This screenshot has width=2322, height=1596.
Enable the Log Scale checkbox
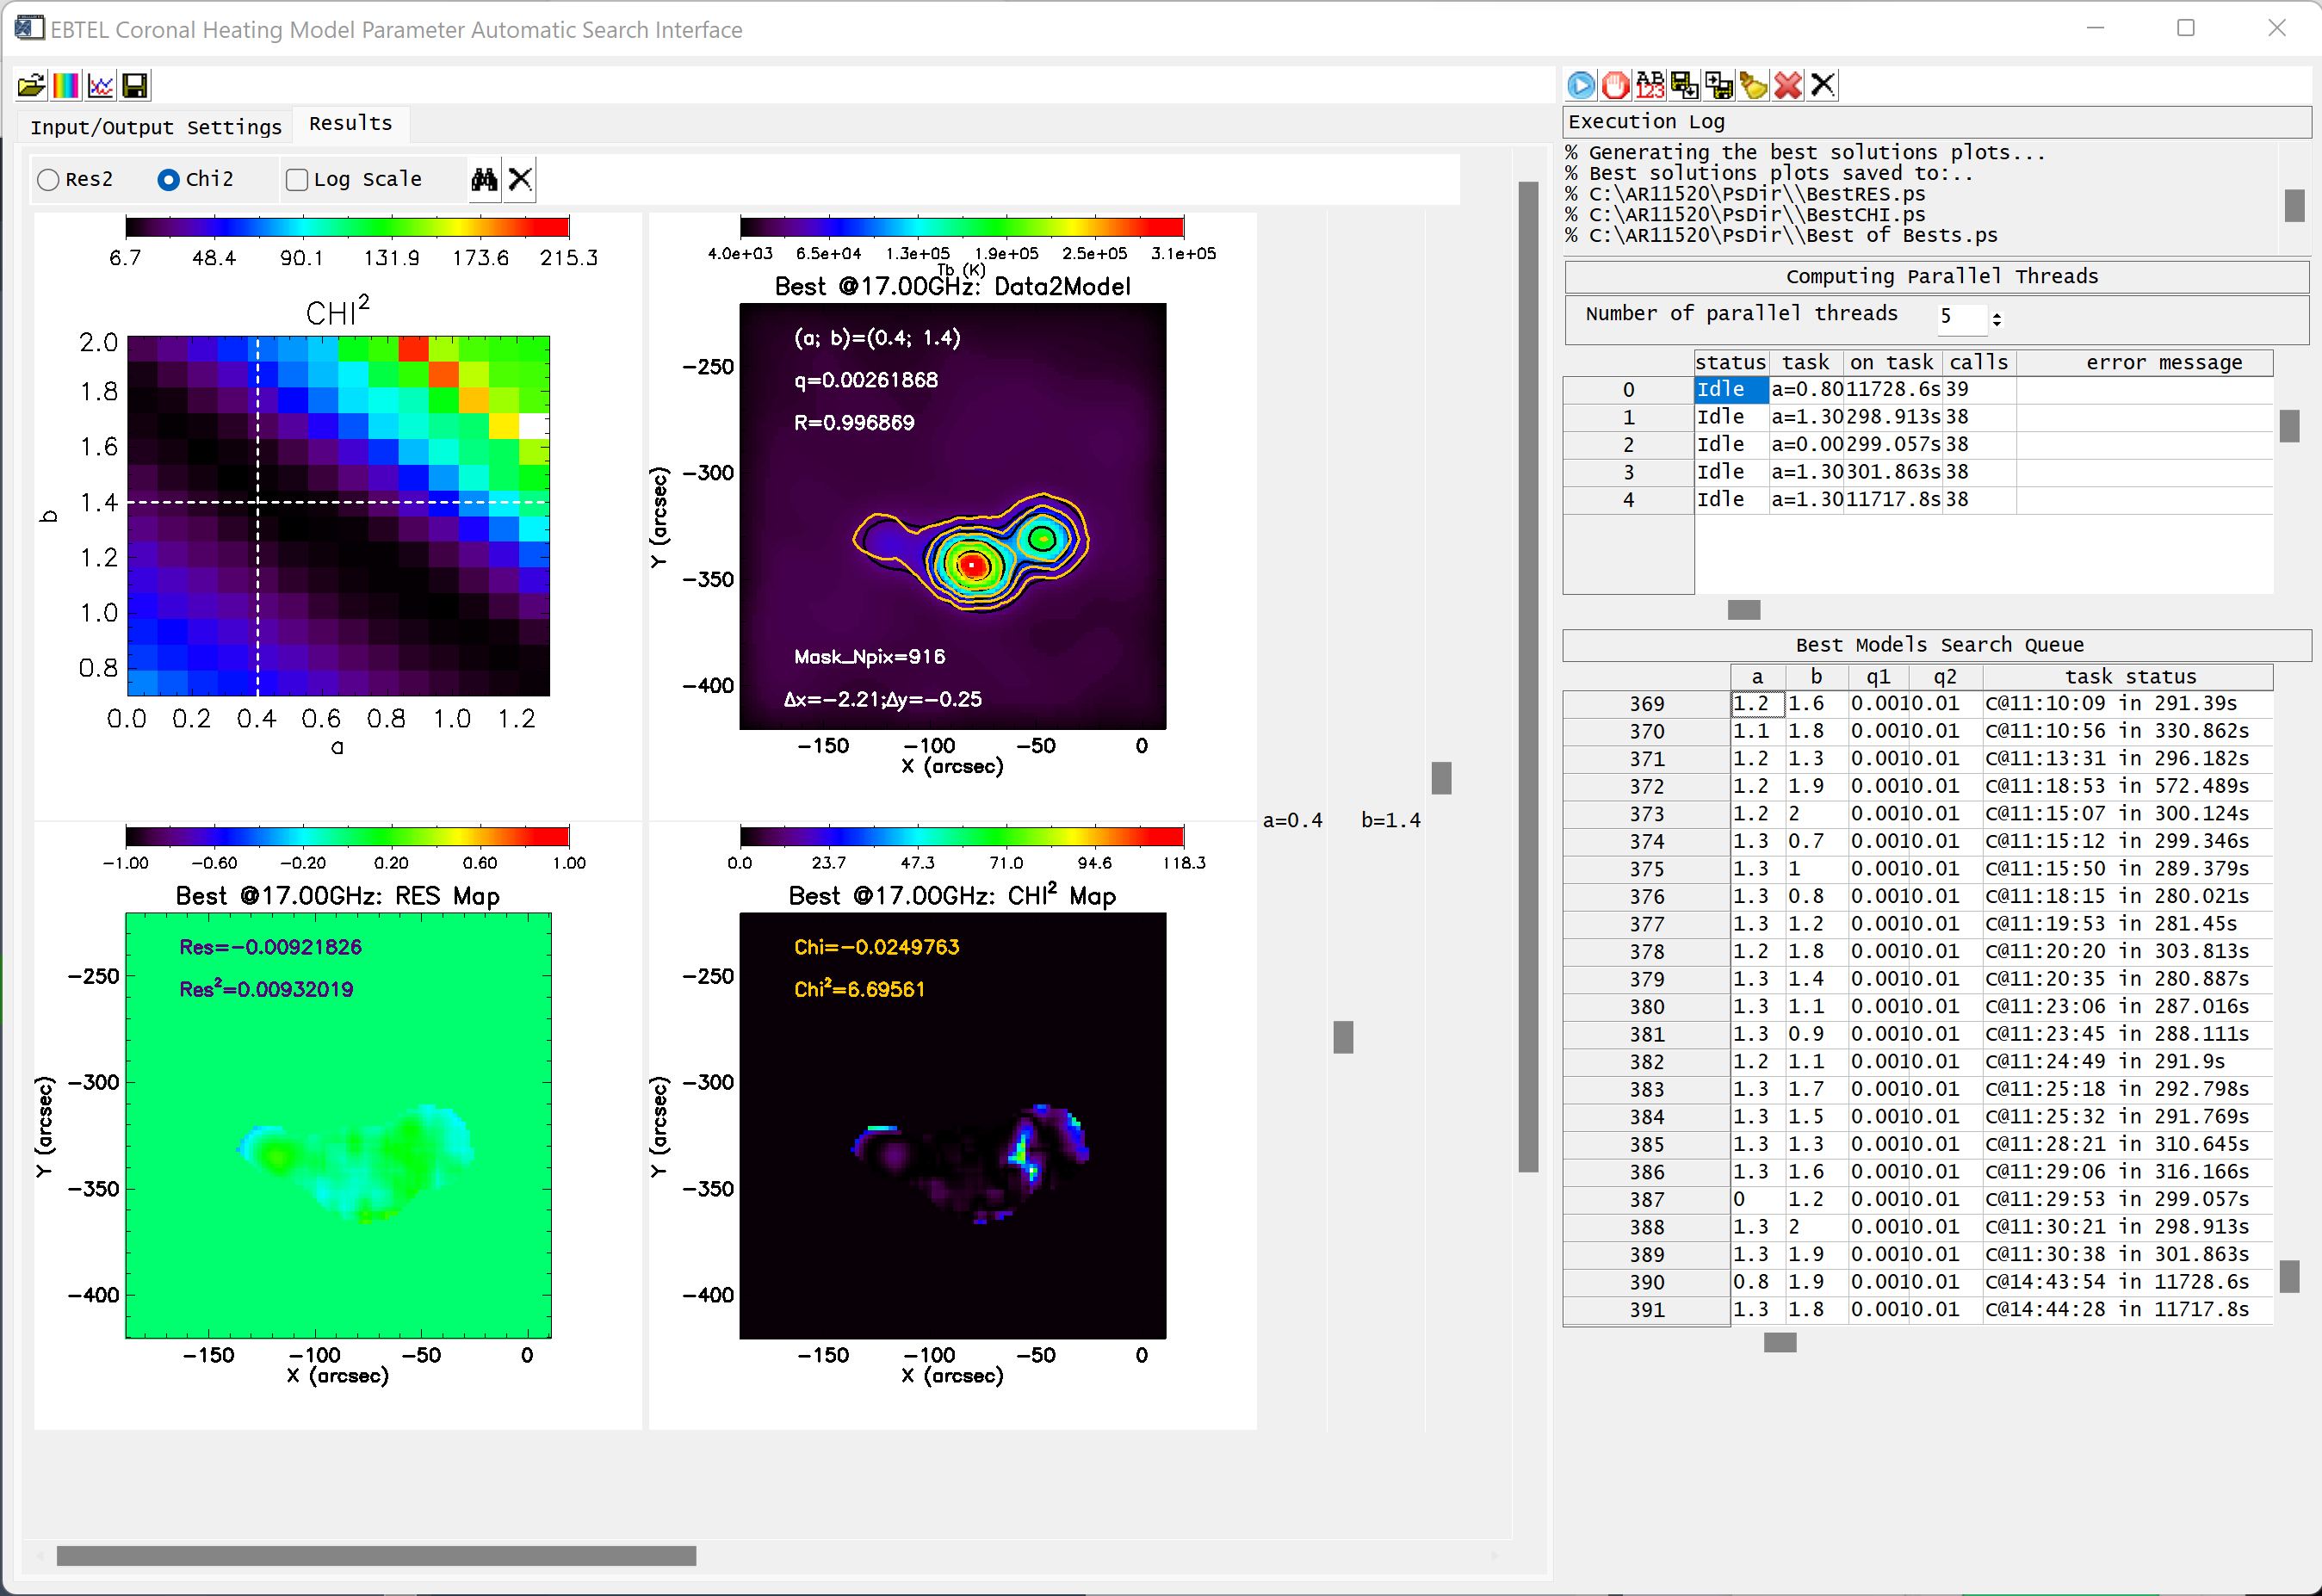click(x=297, y=180)
